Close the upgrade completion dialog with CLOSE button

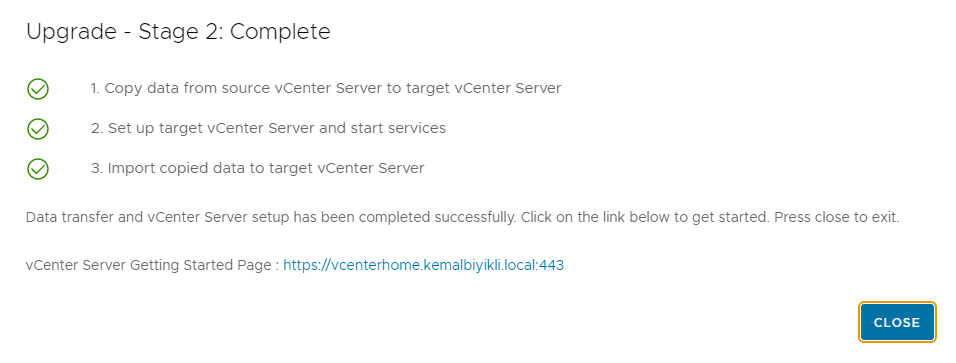[x=897, y=322]
